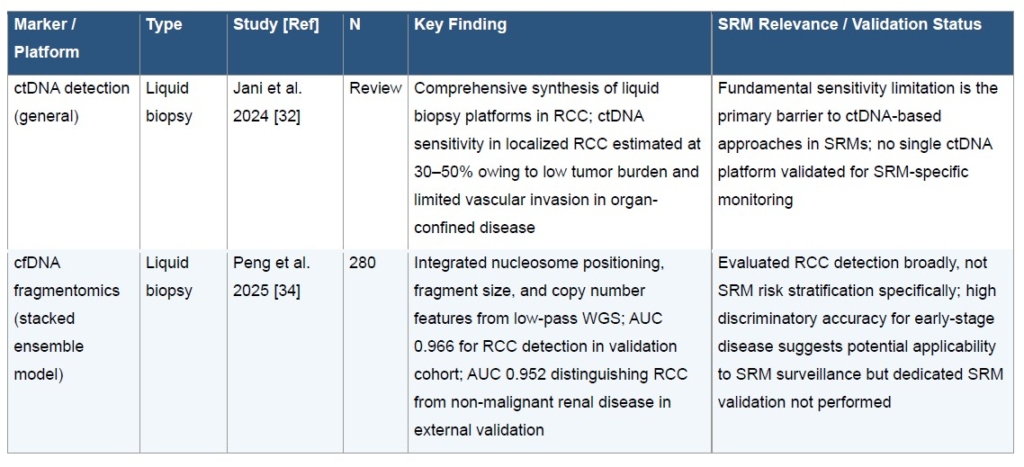
Task: Click the "Comprehensive synthesis of liquid biopsy" finding
Action: tap(536, 88)
